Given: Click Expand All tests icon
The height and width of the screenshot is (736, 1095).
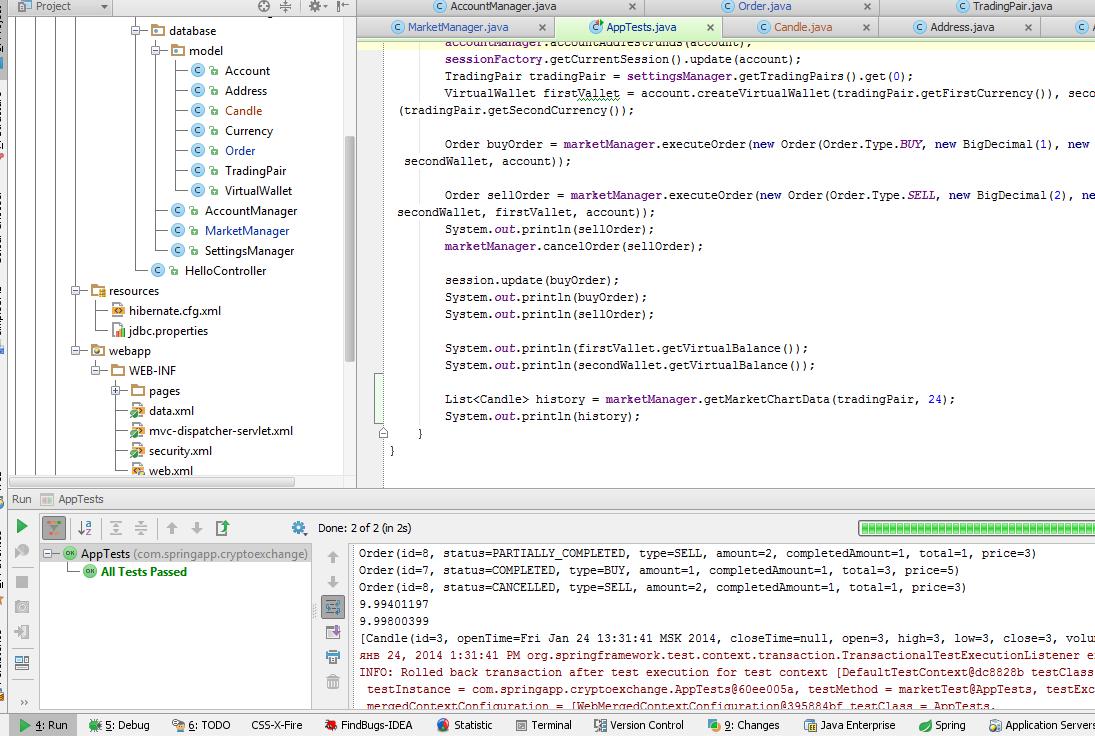Looking at the screenshot, I should (x=116, y=528).
